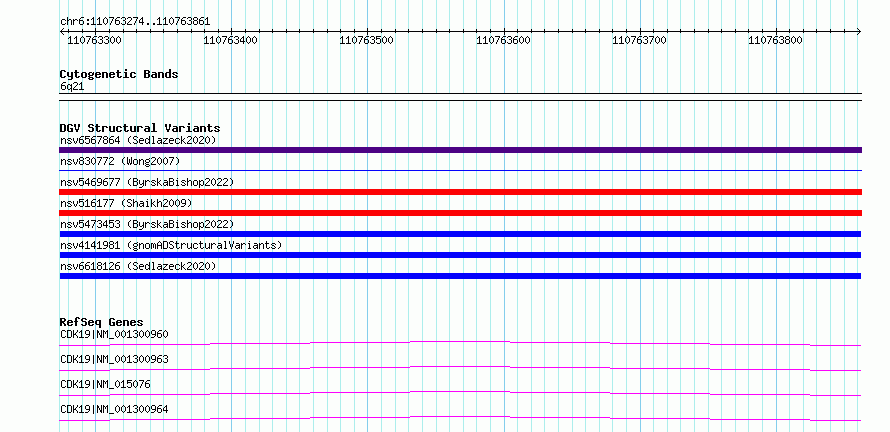Image resolution: width=890 pixels, height=432 pixels.
Task: Click ruler position 110763800
Action: [x=776, y=40]
